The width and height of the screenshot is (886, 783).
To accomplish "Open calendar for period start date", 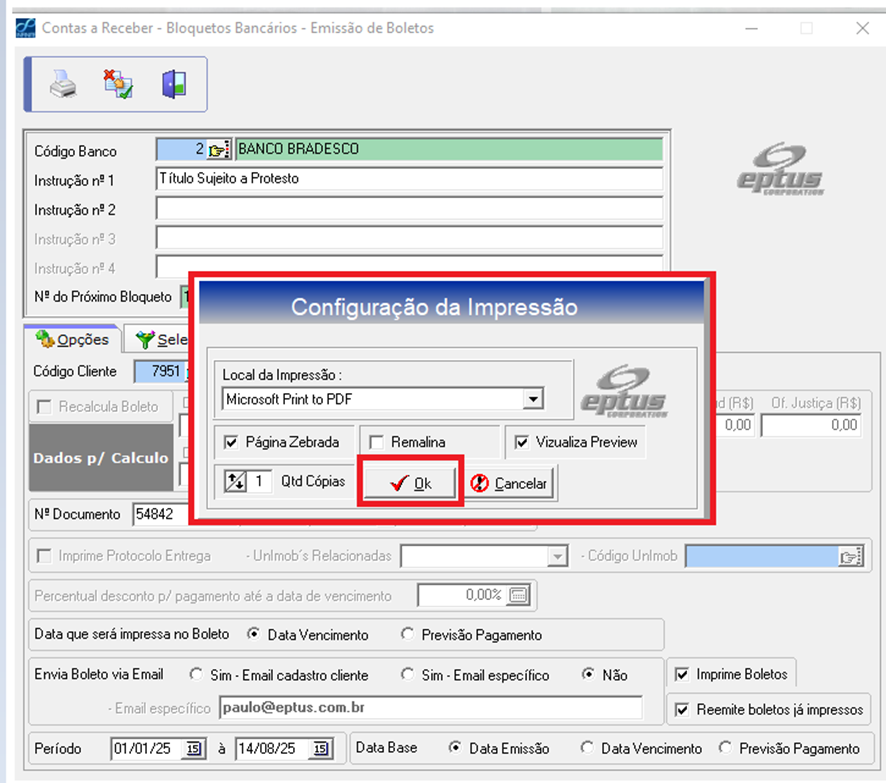I will 193,749.
